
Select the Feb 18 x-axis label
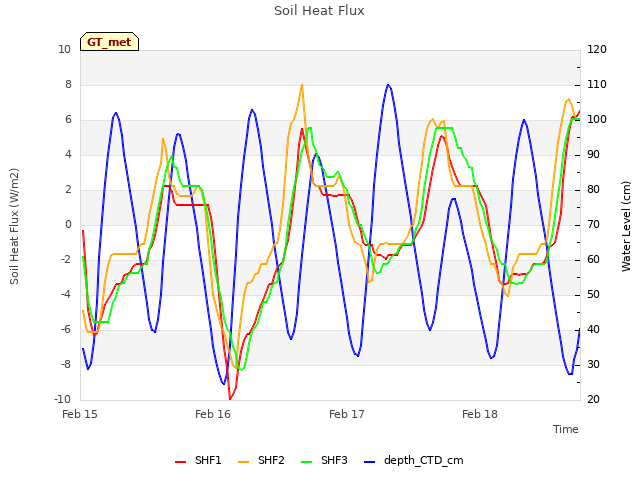pos(480,414)
